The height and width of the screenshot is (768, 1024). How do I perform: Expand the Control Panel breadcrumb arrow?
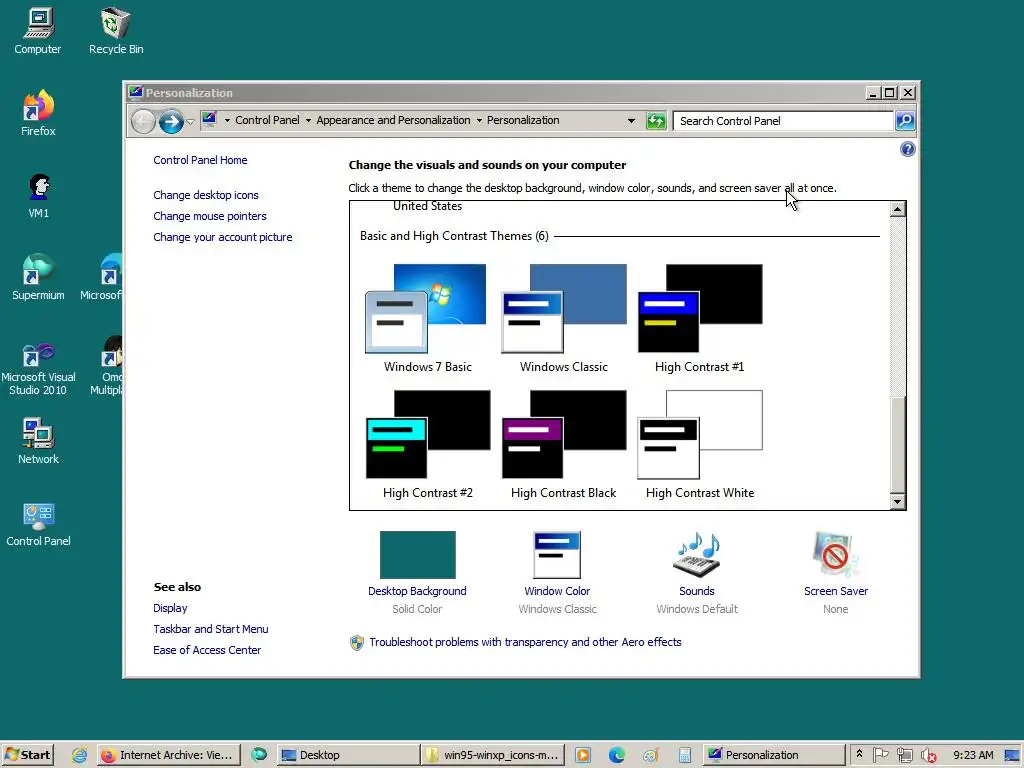(308, 121)
